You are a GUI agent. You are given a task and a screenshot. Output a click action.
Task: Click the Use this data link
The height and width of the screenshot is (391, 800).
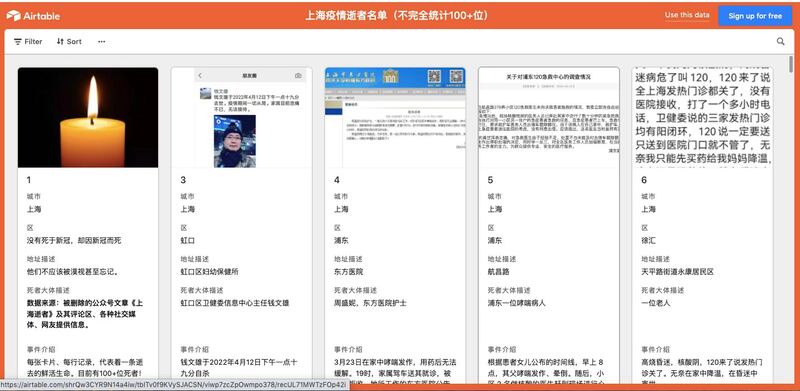tap(687, 15)
